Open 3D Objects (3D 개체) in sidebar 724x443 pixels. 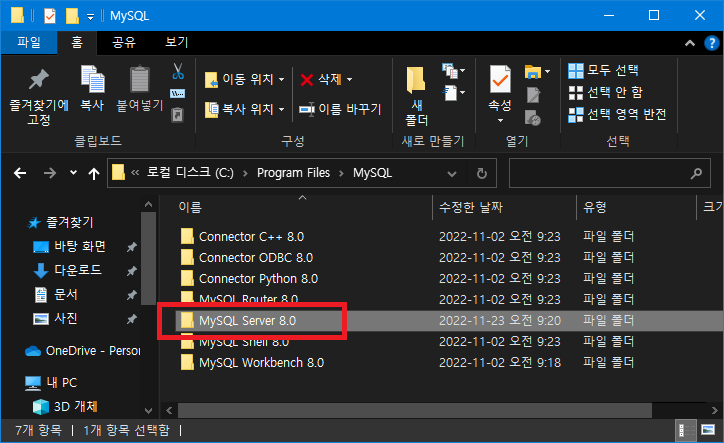pos(65,407)
